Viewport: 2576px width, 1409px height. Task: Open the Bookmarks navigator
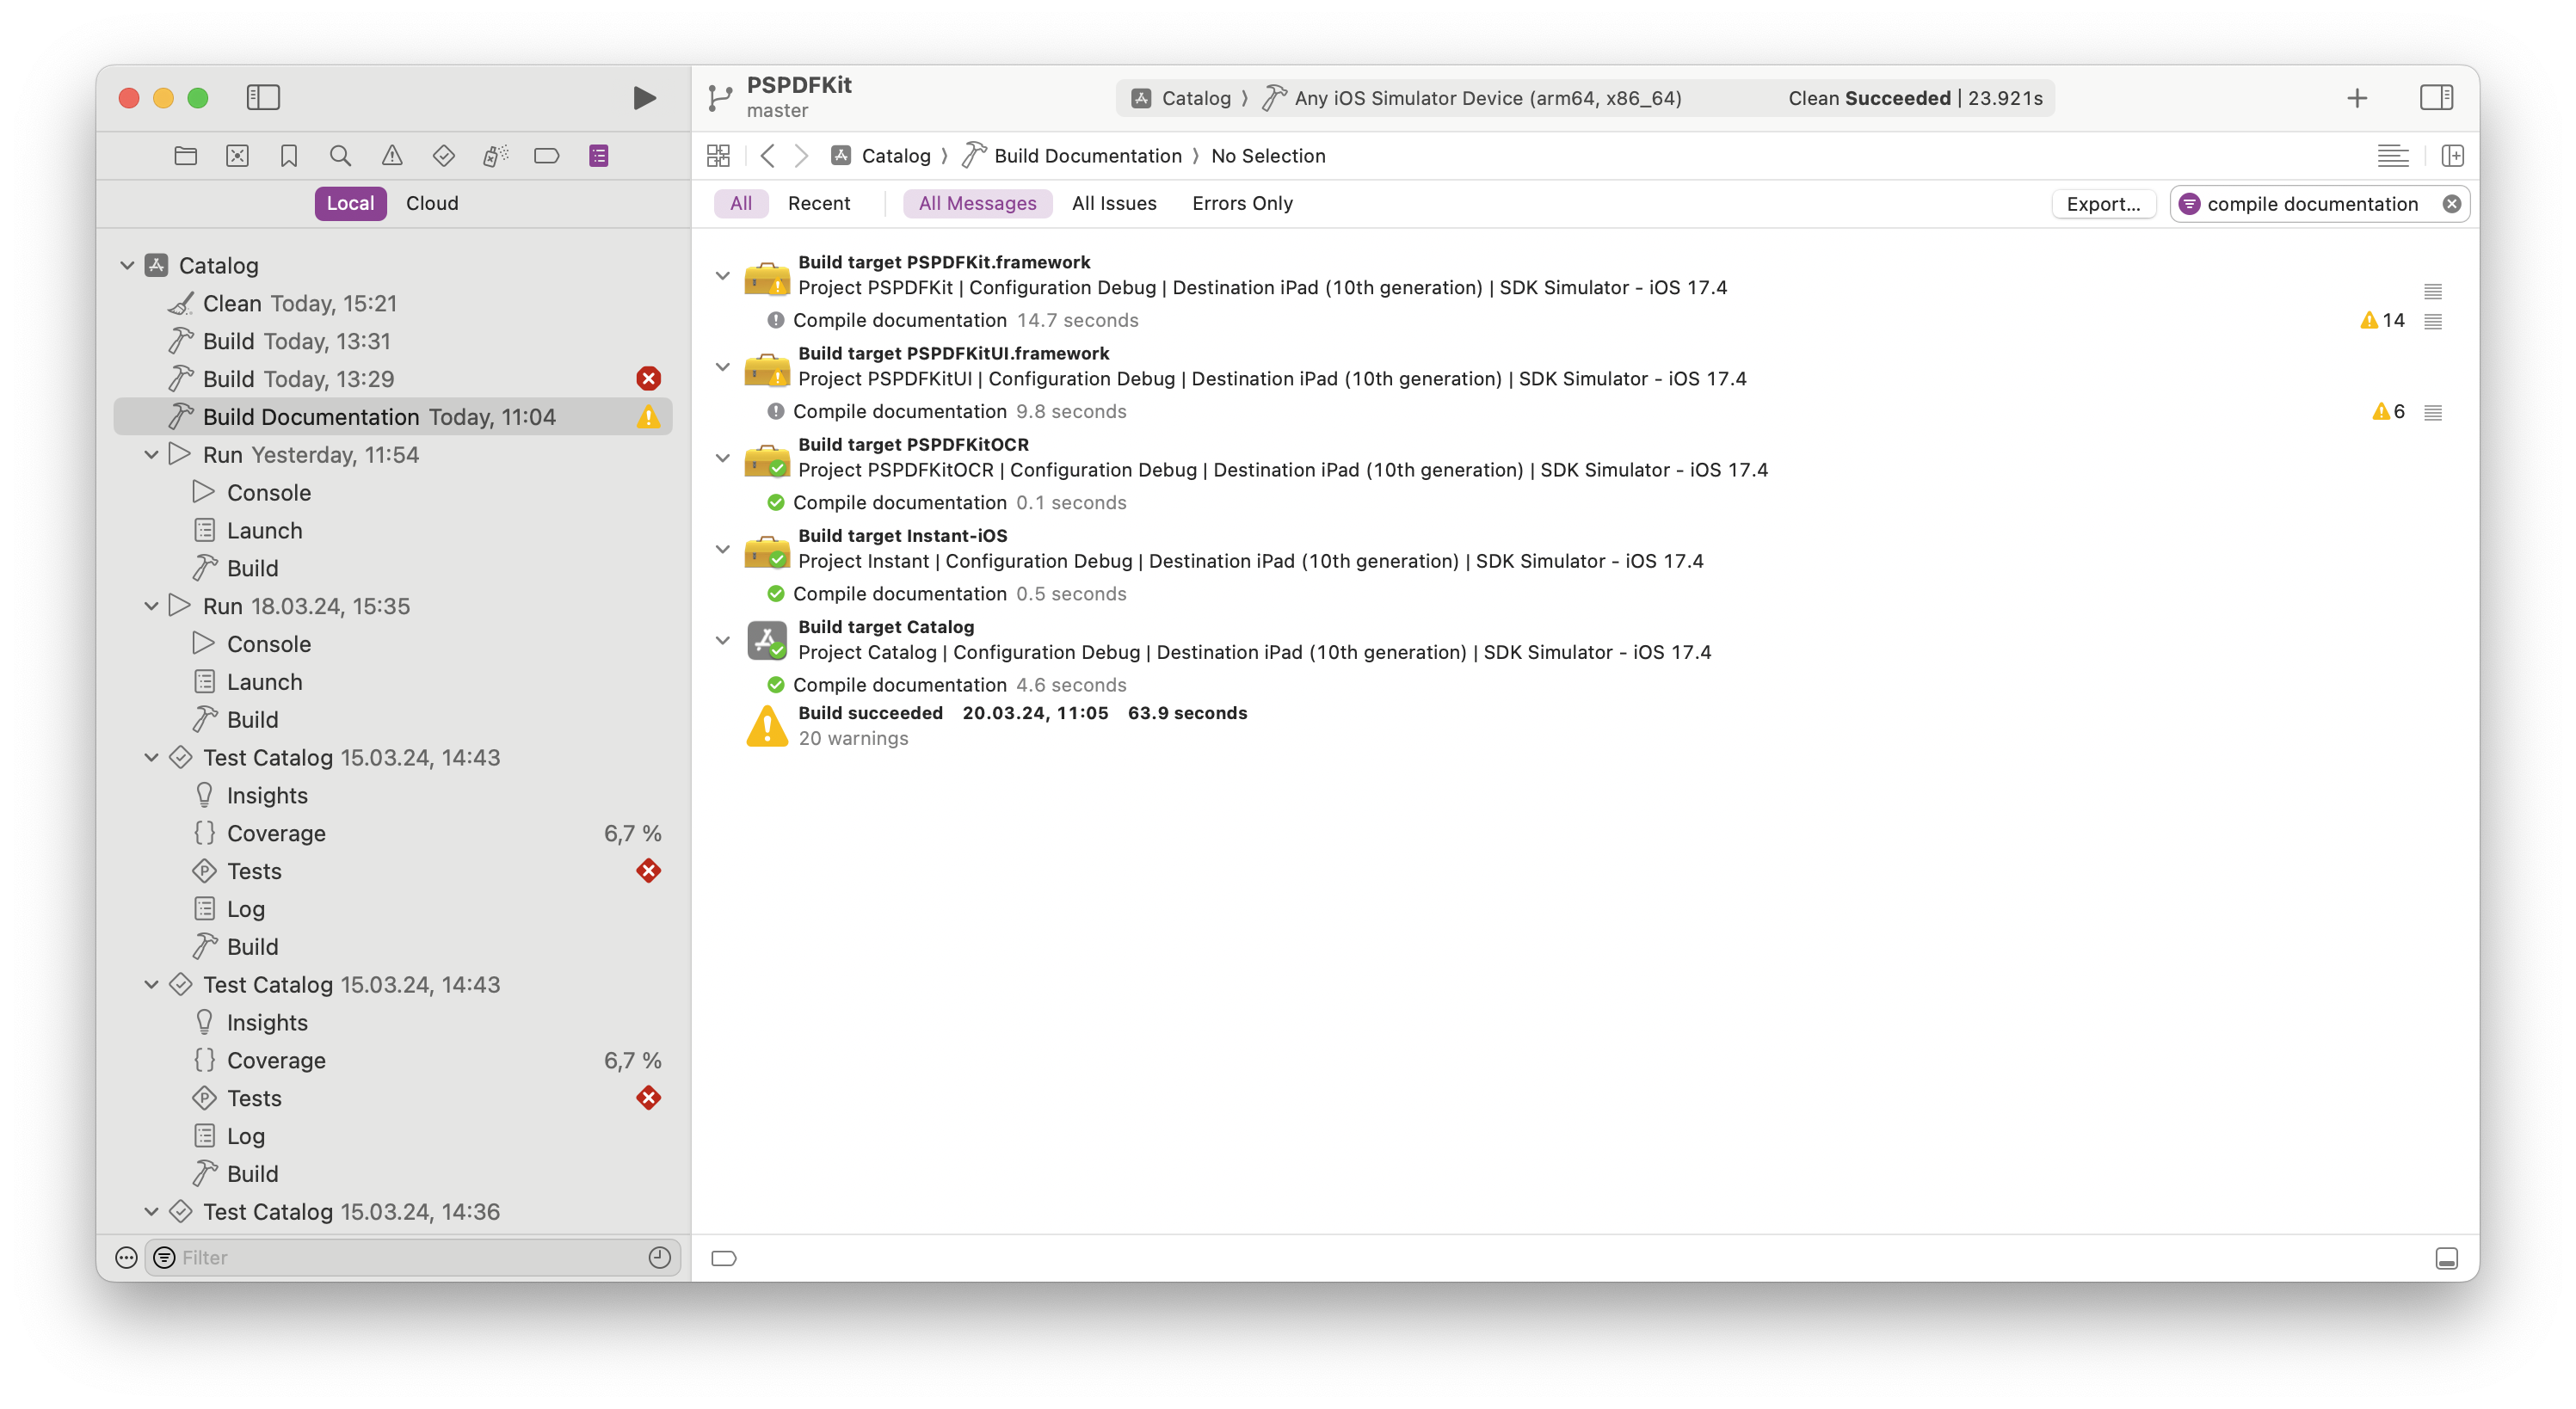click(x=289, y=155)
